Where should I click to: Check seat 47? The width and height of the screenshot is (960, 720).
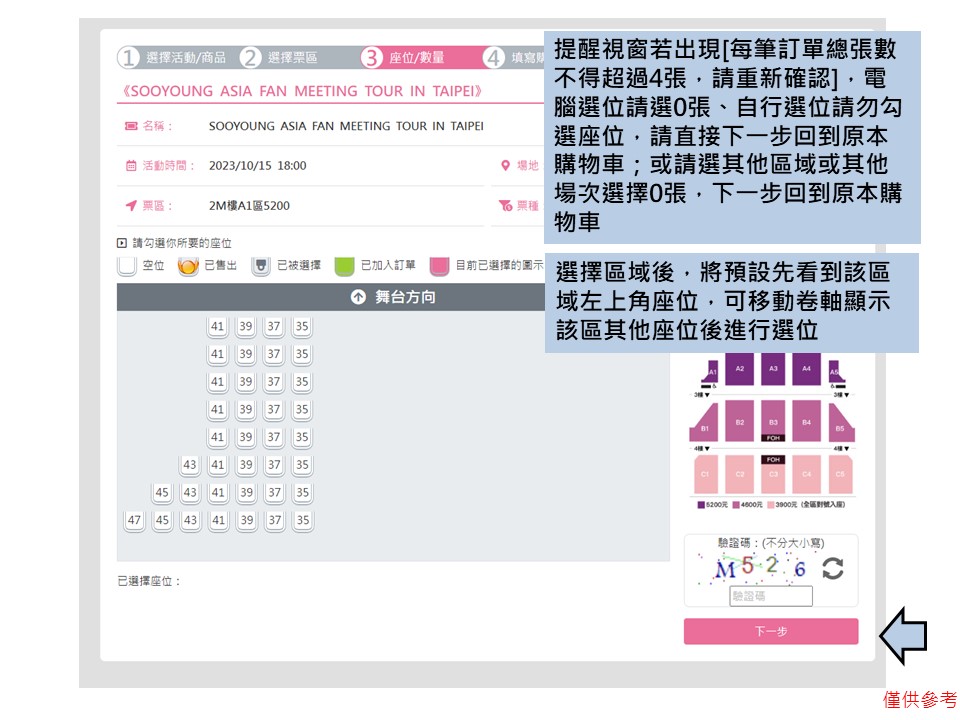pyautogui.click(x=134, y=521)
